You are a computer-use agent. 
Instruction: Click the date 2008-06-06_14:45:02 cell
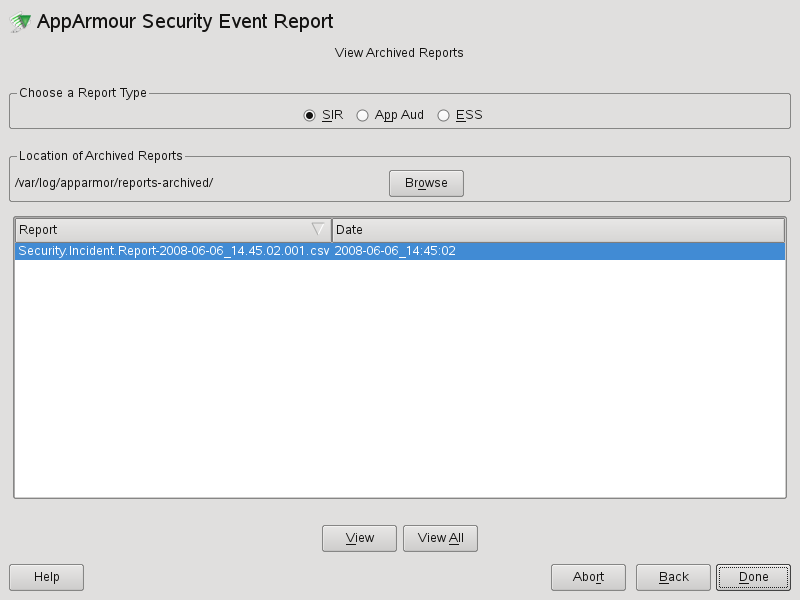coord(395,251)
